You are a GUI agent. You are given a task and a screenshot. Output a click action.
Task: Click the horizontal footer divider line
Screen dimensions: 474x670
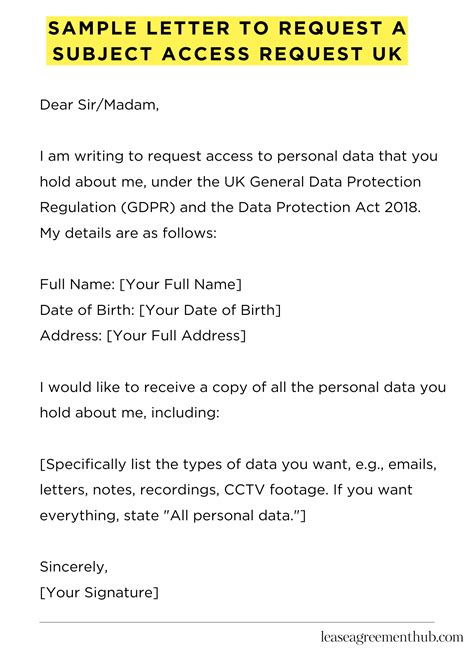tap(237, 622)
